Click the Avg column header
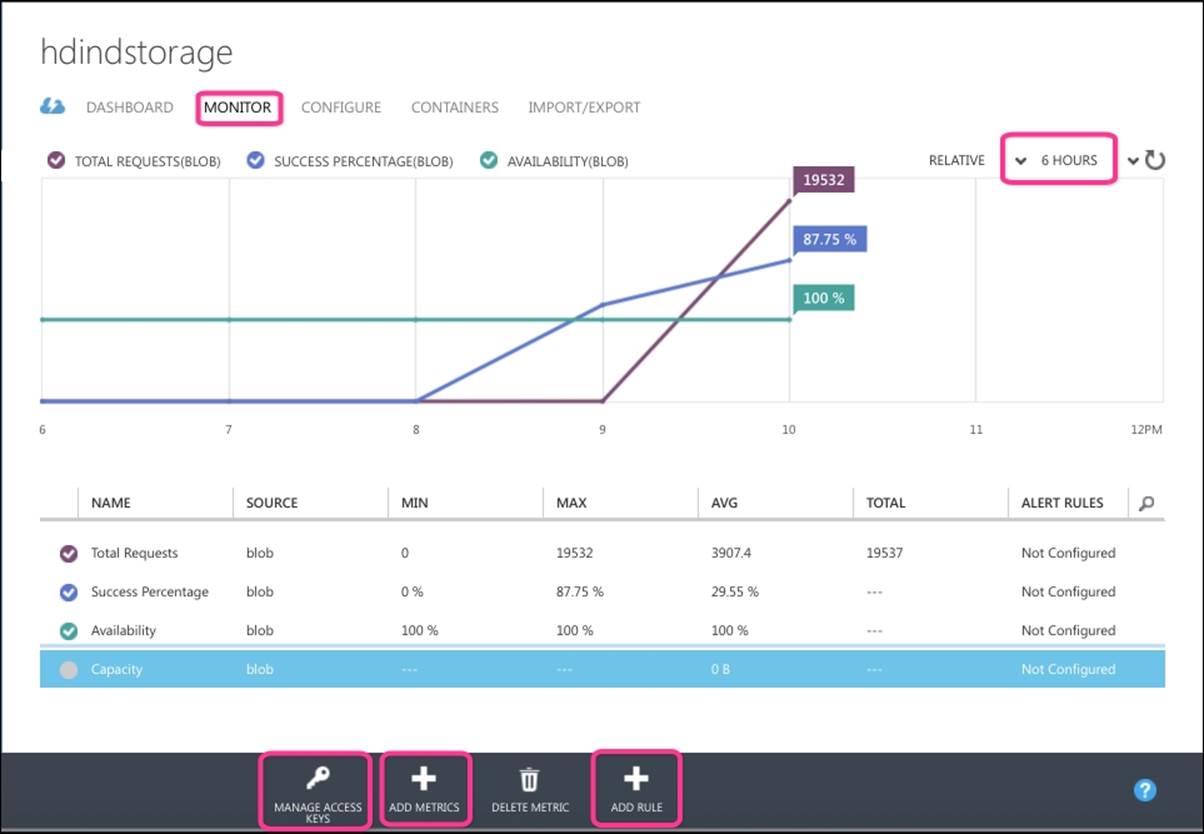 [x=725, y=503]
